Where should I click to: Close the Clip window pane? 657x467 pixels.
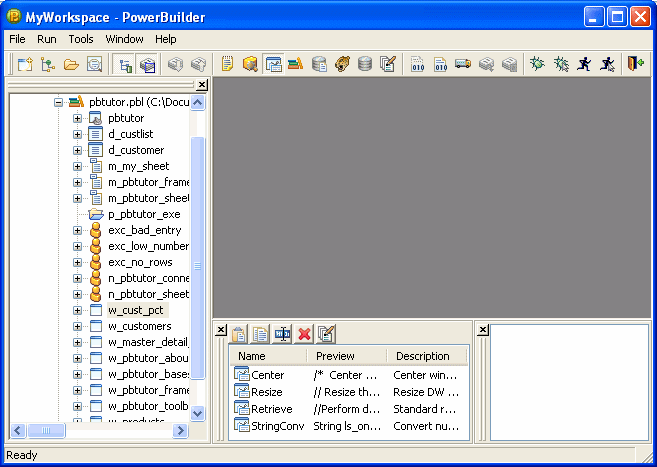point(221,330)
